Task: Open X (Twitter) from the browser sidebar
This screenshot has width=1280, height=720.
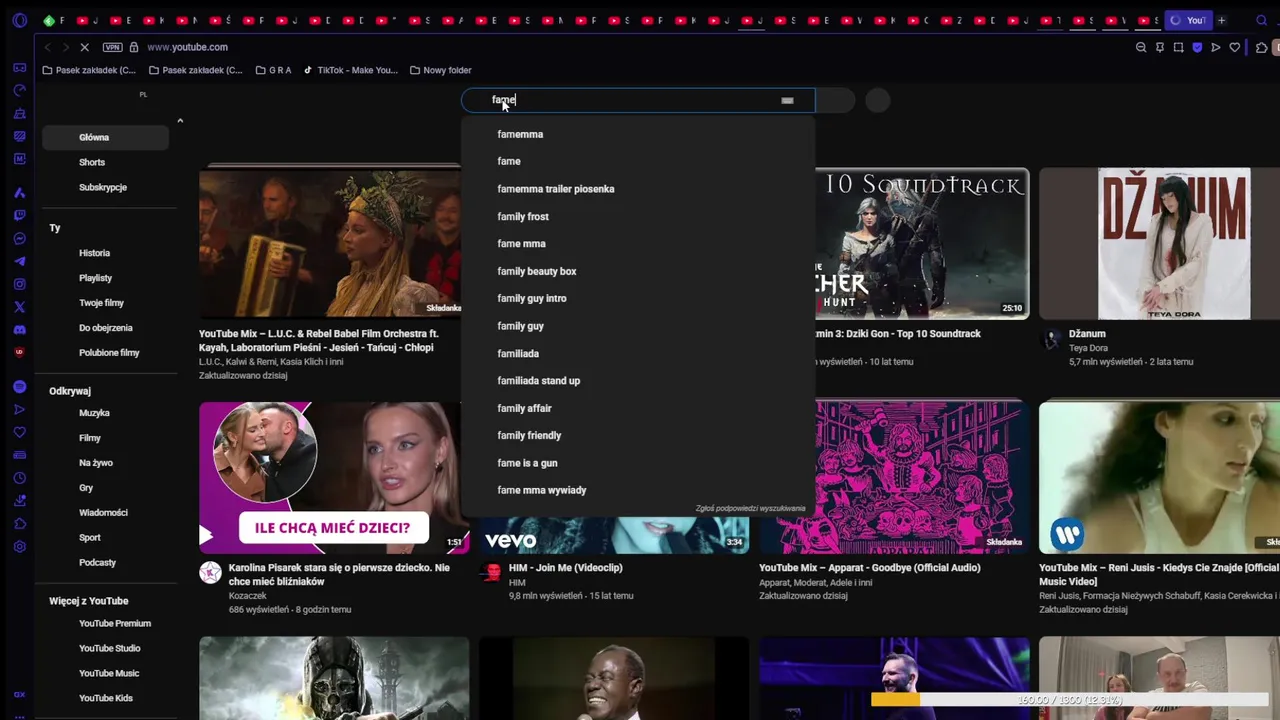Action: 20,307
